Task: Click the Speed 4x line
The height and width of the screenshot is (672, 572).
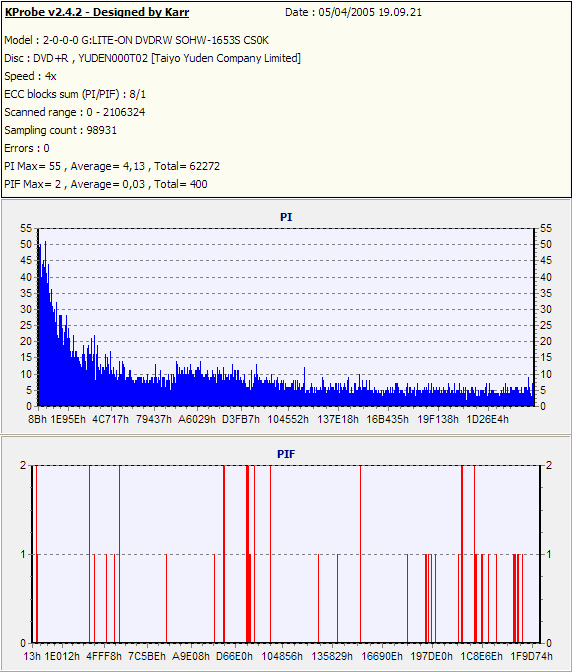Action: click(x=30, y=76)
